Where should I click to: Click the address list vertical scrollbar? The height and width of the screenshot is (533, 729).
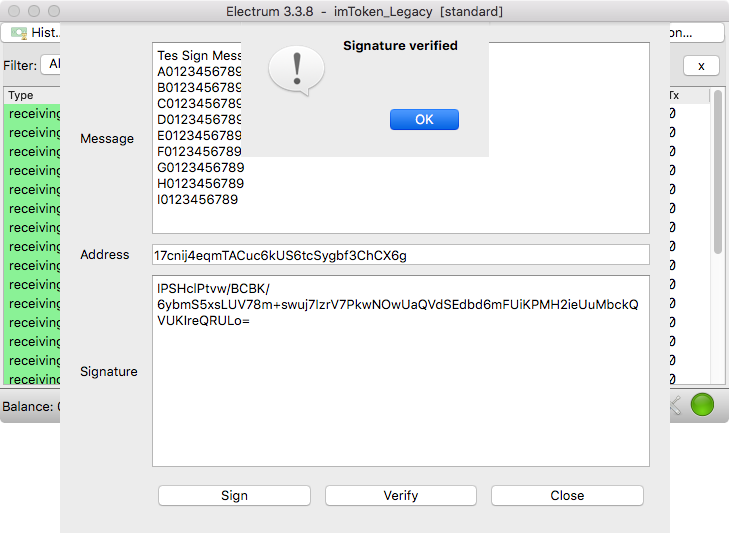pyautogui.click(x=717, y=172)
